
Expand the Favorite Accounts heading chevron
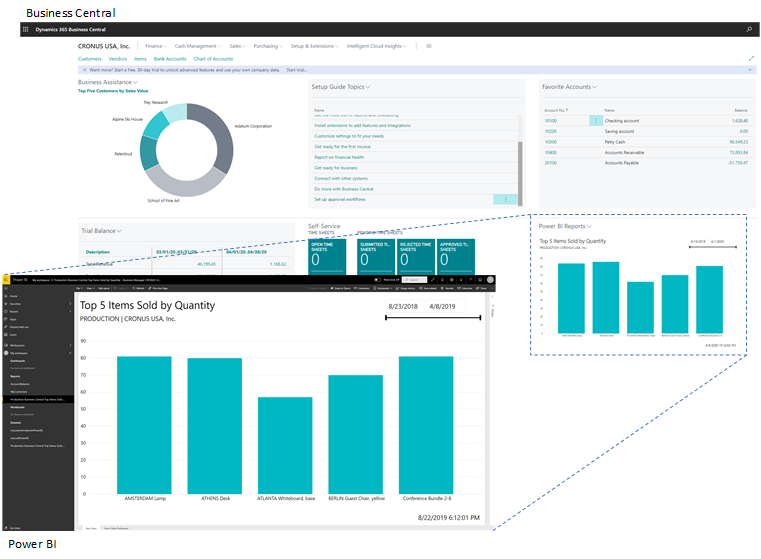click(x=596, y=87)
